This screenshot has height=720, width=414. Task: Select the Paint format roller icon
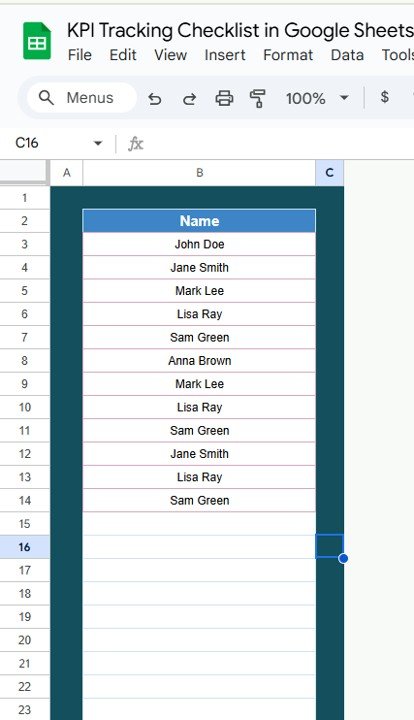pos(258,98)
